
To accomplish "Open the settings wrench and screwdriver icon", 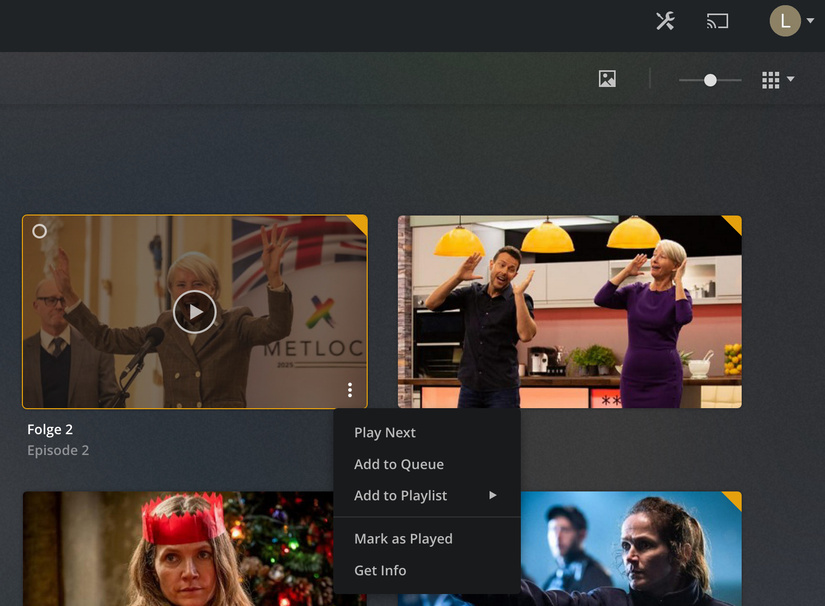I will coord(665,21).
